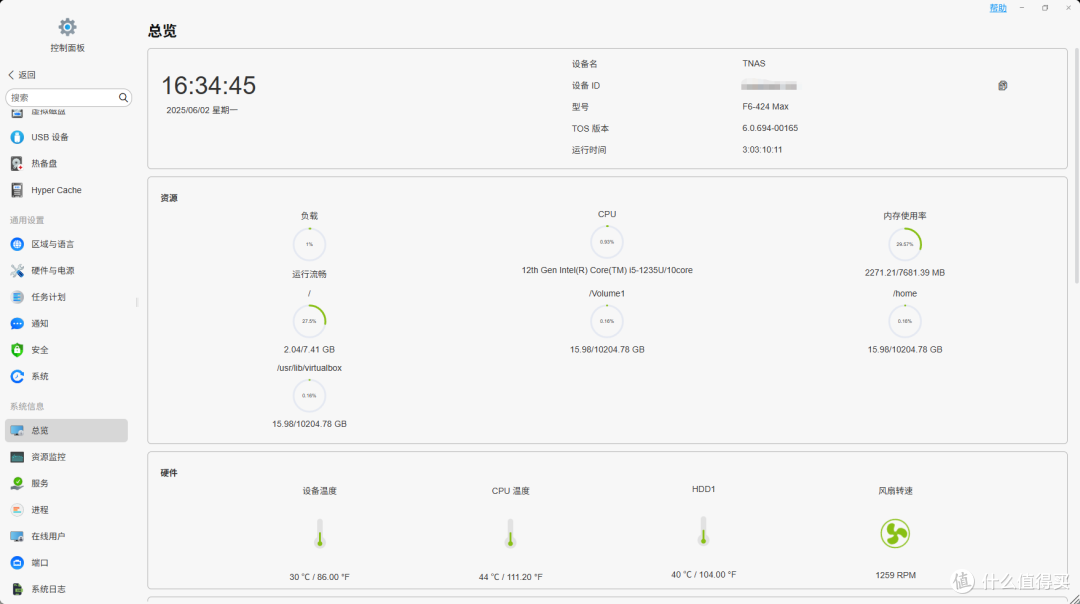
Task: Click the /Volume1 usage gauge
Action: click(607, 321)
